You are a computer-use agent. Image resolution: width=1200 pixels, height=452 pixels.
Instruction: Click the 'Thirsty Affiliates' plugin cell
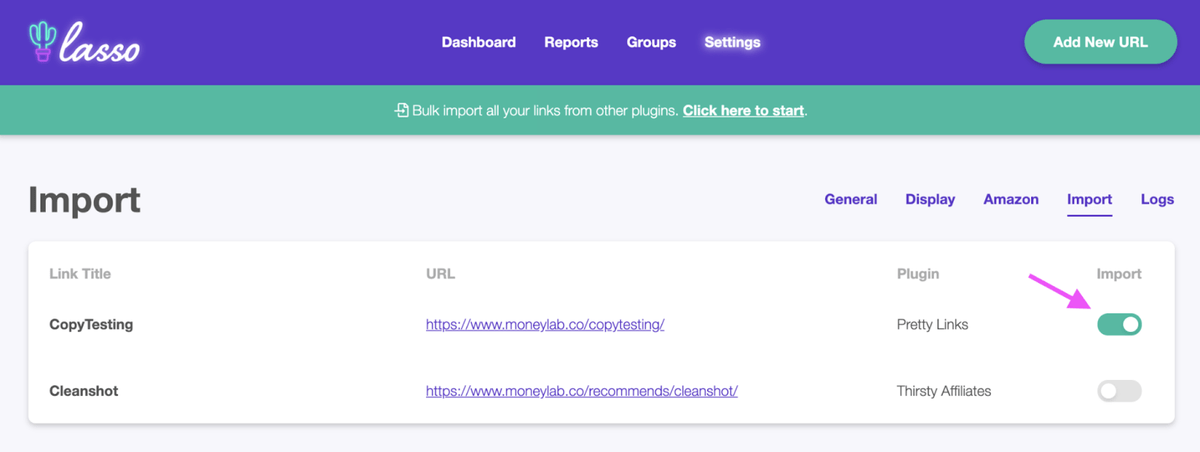[x=944, y=391]
